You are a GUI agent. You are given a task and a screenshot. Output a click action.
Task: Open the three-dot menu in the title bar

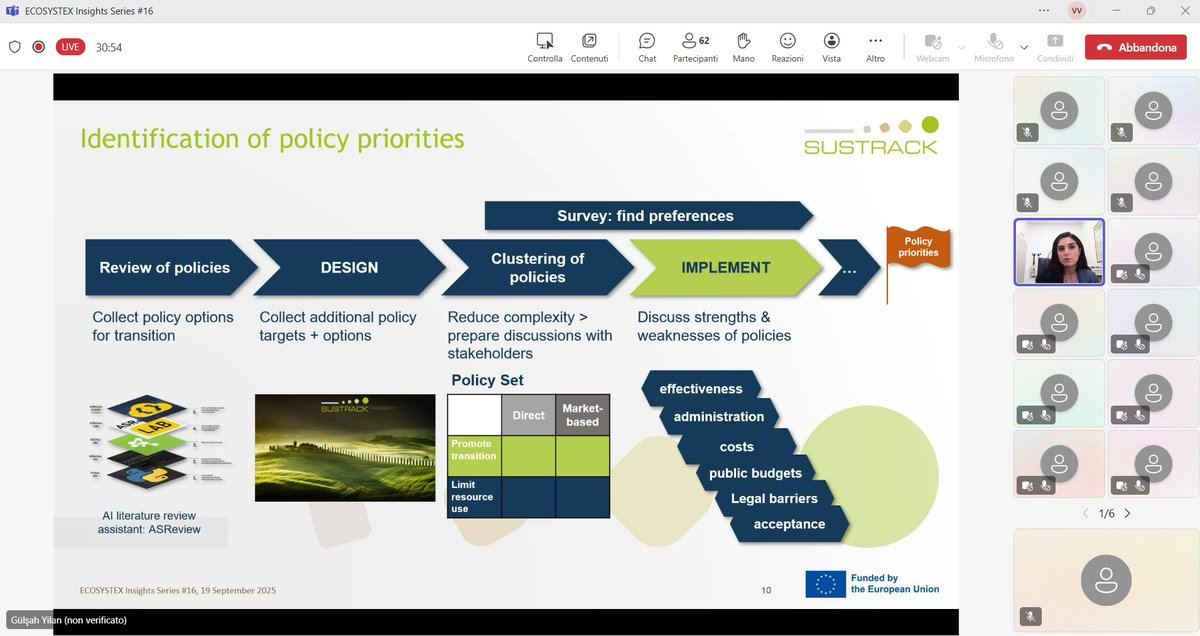(1045, 11)
